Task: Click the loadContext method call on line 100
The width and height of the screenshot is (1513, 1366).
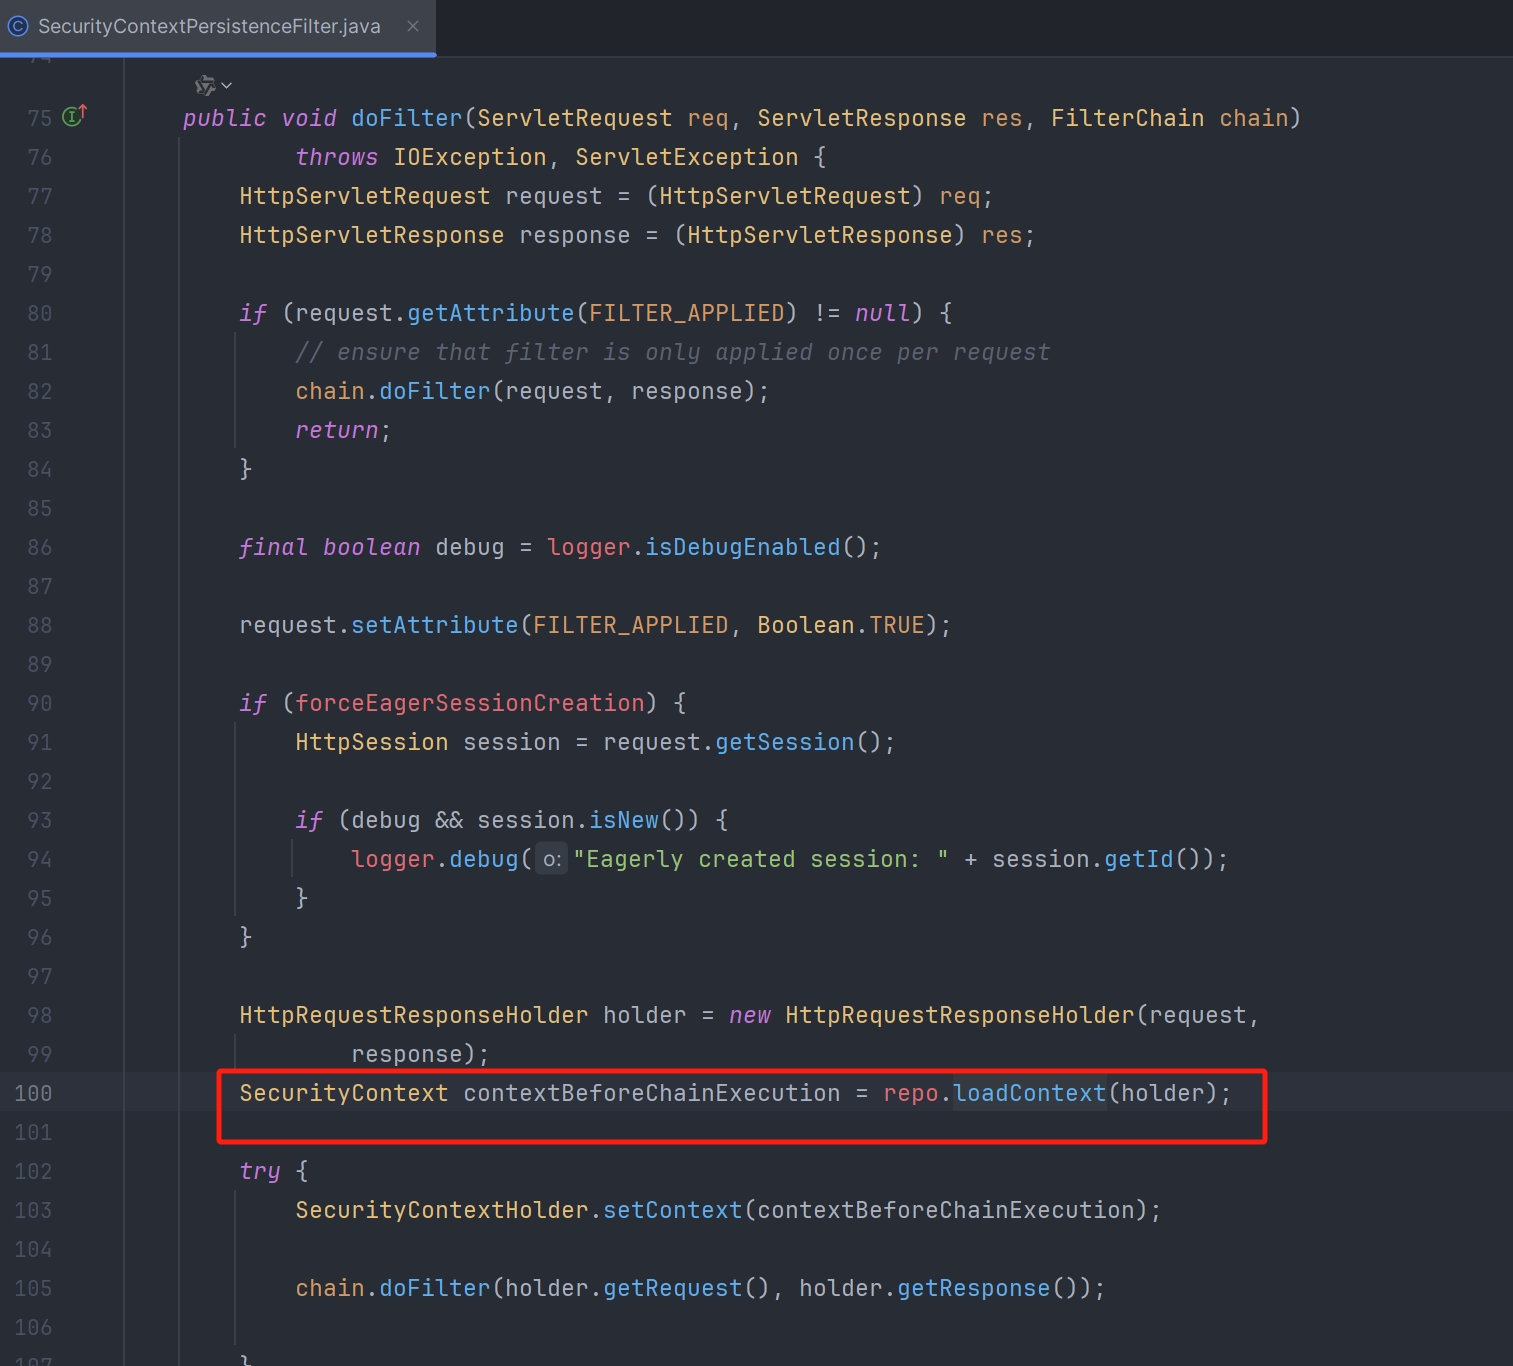Action: point(1029,1093)
